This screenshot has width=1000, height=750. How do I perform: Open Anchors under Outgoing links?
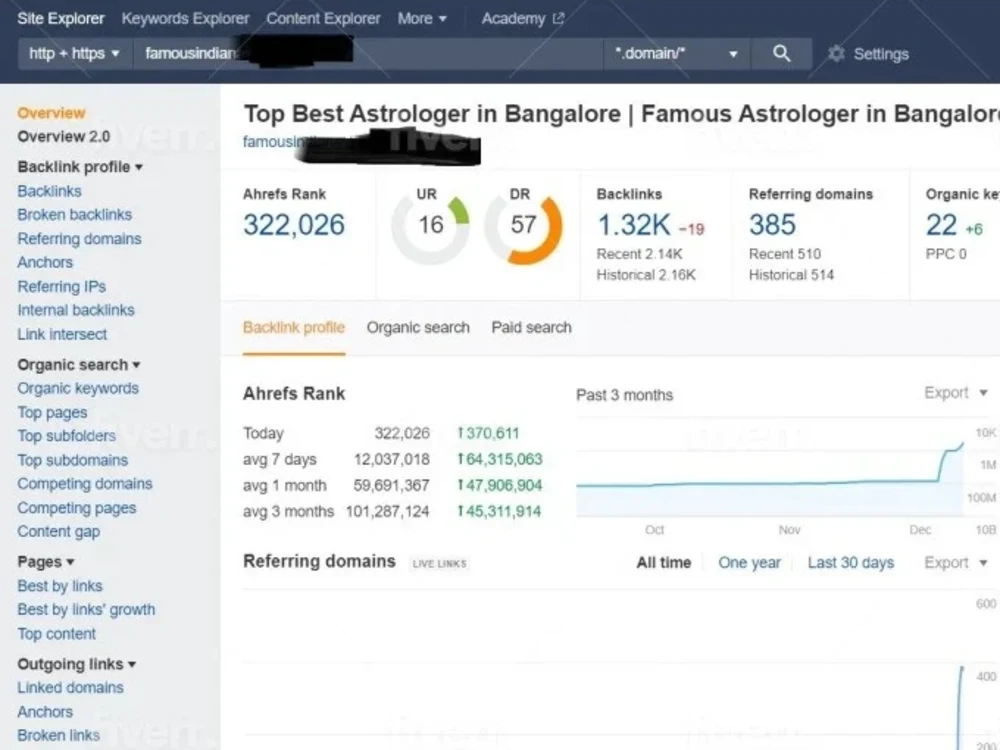pos(45,712)
